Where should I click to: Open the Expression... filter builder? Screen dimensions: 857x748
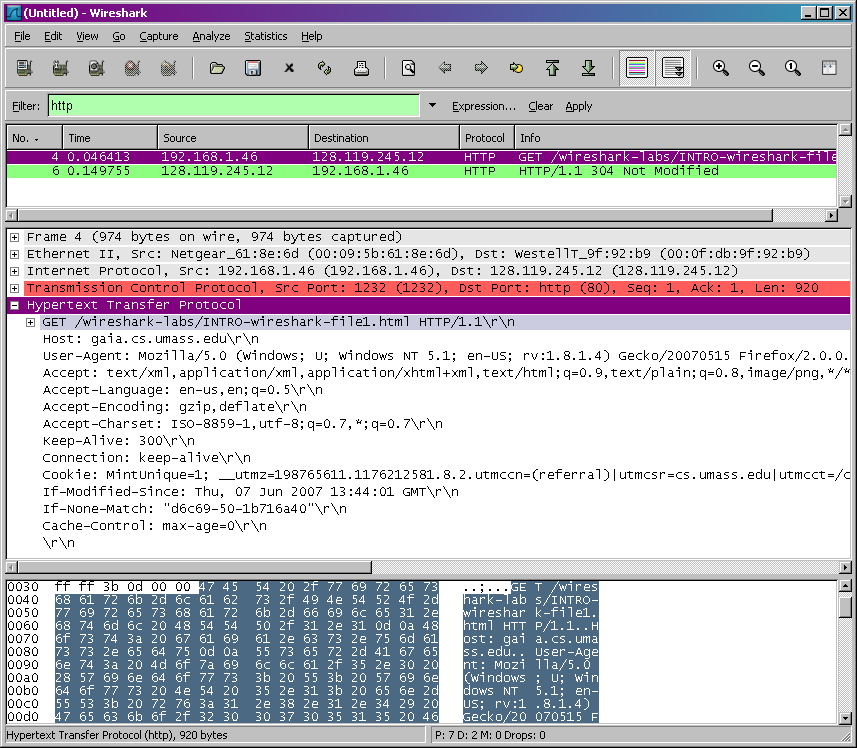click(484, 106)
